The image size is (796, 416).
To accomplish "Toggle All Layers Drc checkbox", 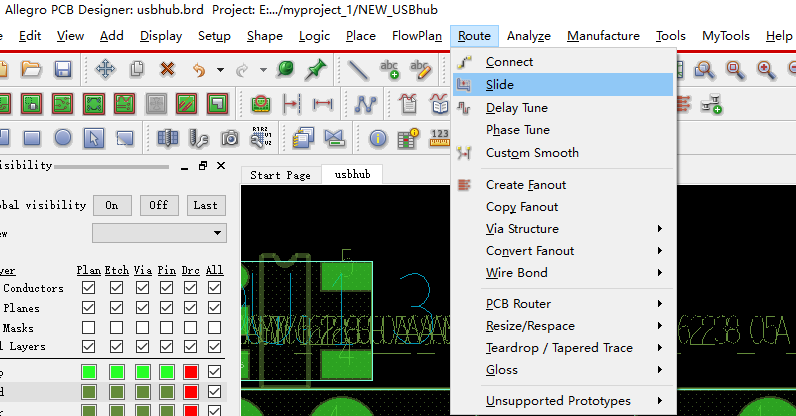I will point(190,346).
